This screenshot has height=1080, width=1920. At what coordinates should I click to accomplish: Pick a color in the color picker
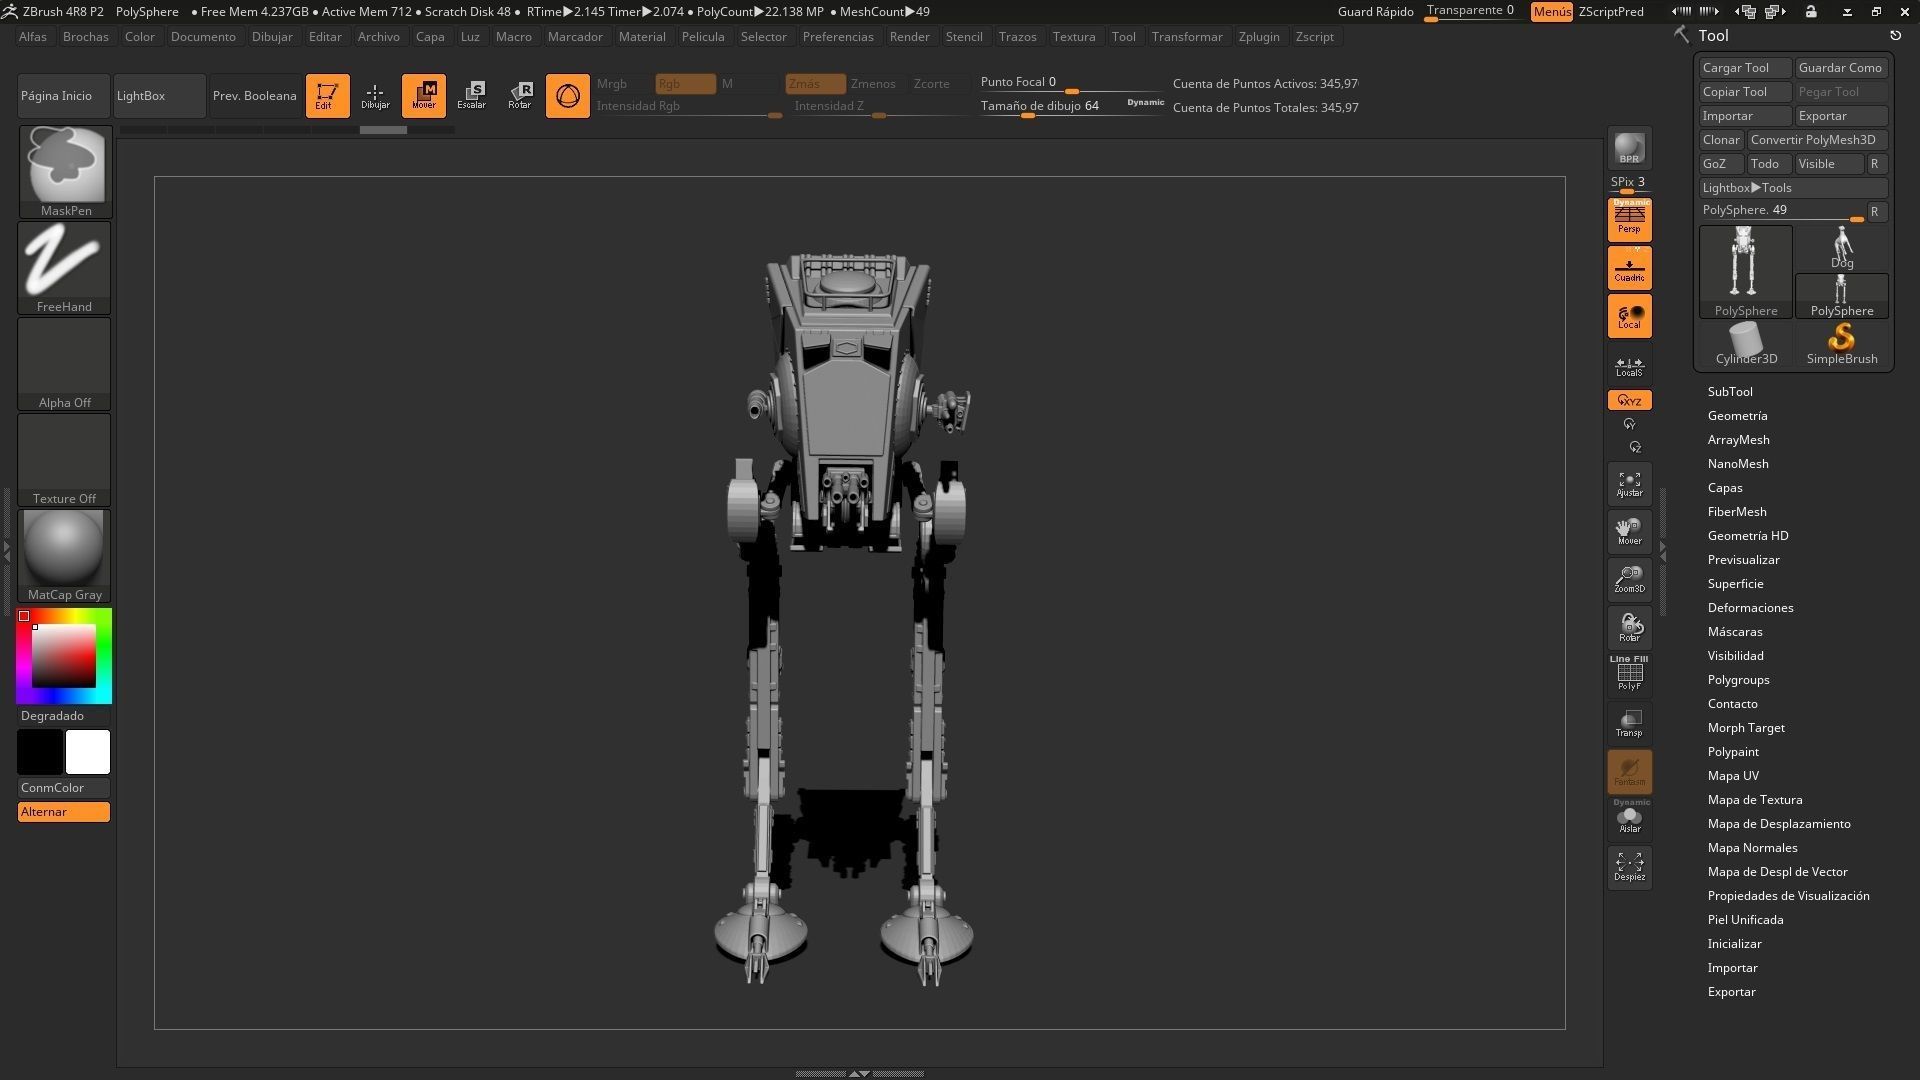click(x=64, y=656)
